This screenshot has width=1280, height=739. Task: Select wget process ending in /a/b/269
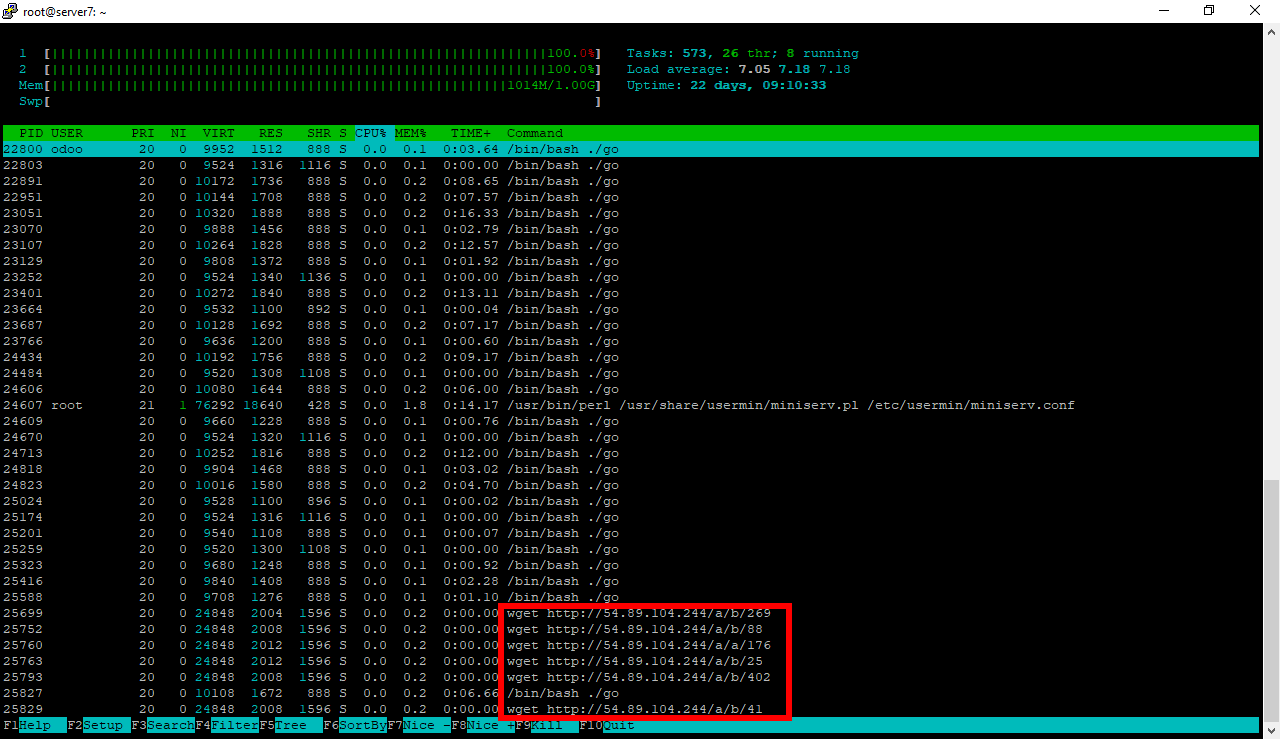(x=630, y=613)
